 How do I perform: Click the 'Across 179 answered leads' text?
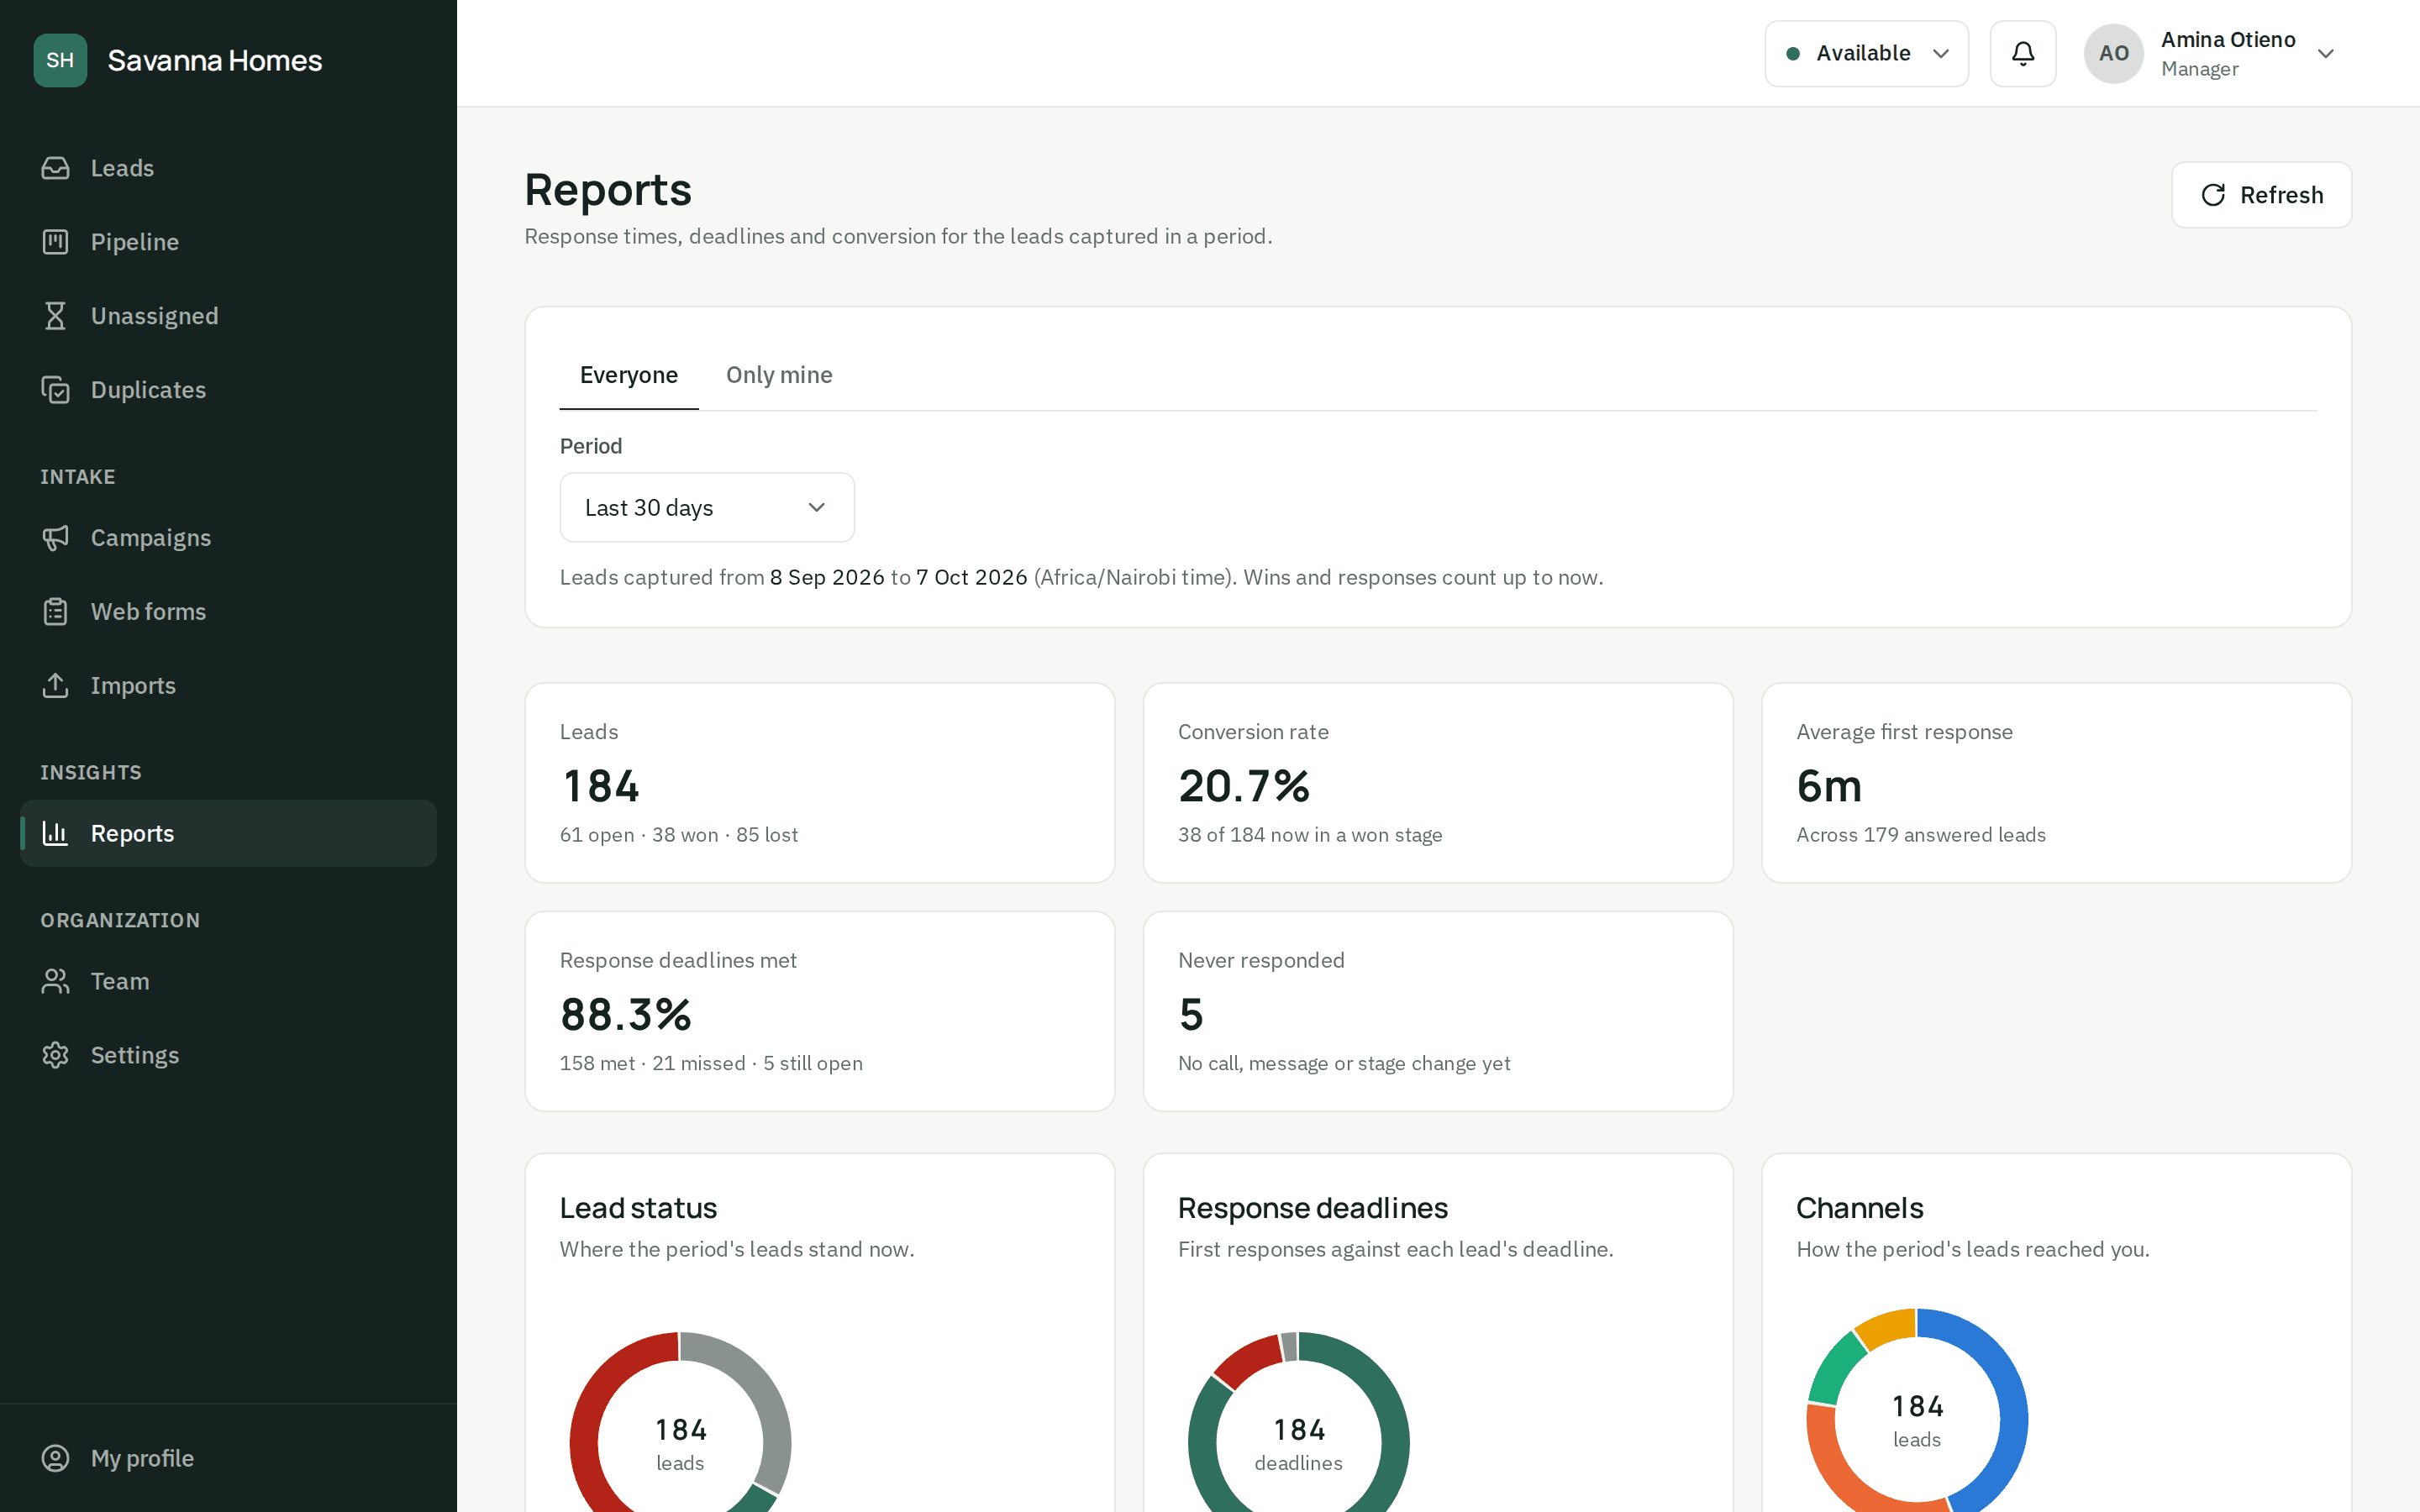click(1921, 835)
